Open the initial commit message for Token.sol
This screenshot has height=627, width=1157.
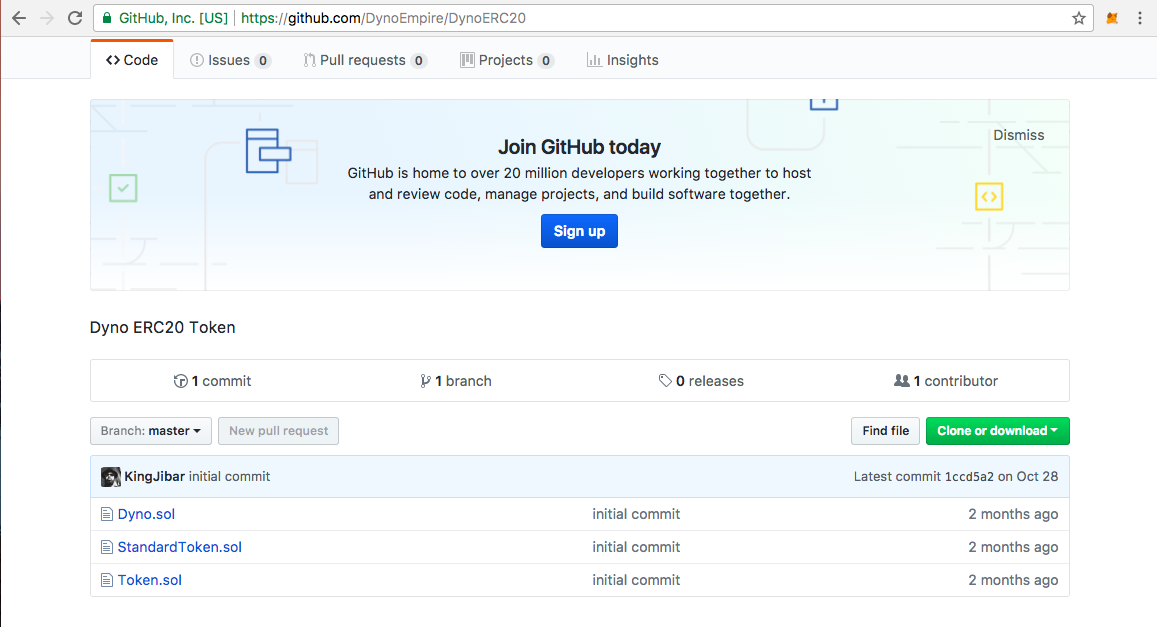pos(636,581)
